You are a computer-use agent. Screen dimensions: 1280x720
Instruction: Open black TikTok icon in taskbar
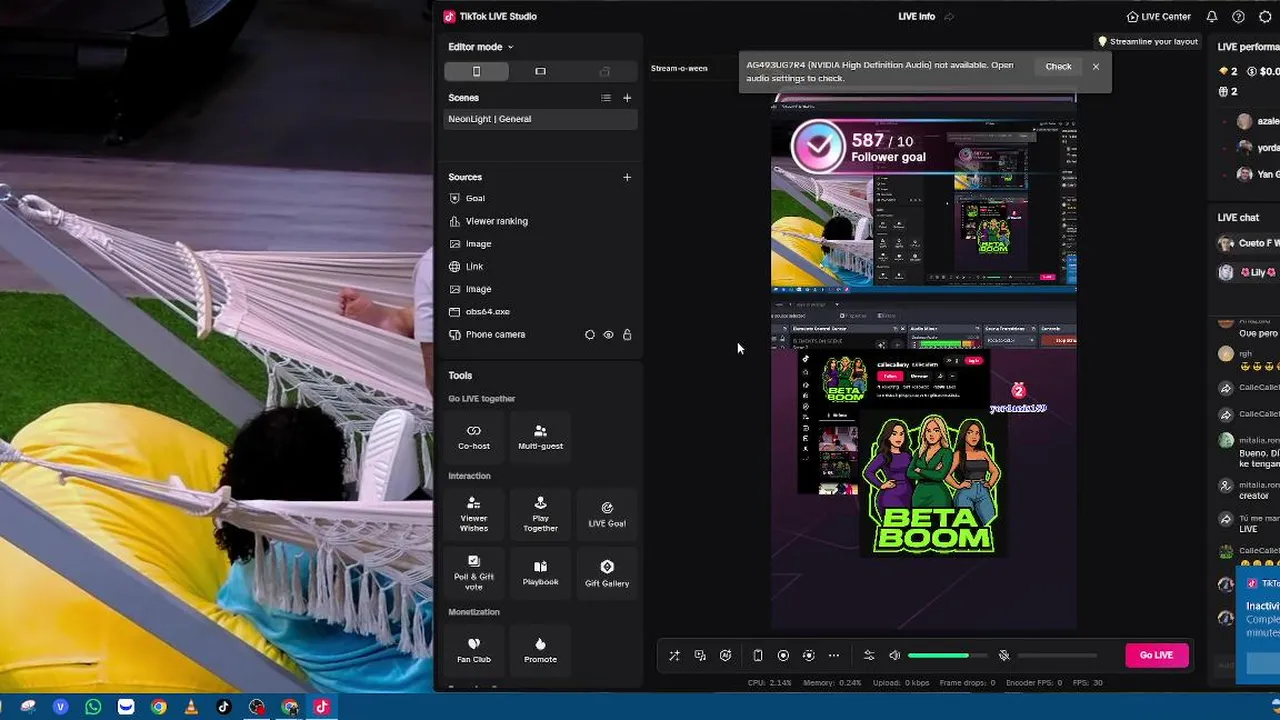coord(224,707)
